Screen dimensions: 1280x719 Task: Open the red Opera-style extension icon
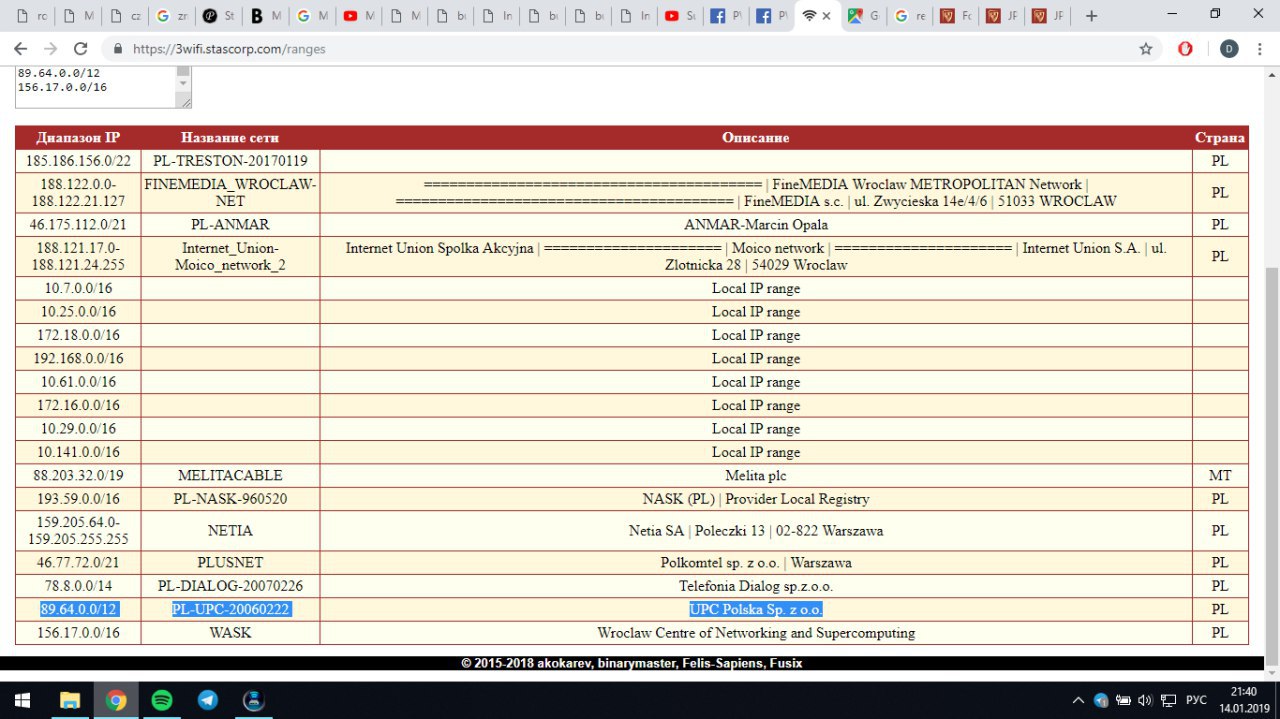coord(1185,48)
